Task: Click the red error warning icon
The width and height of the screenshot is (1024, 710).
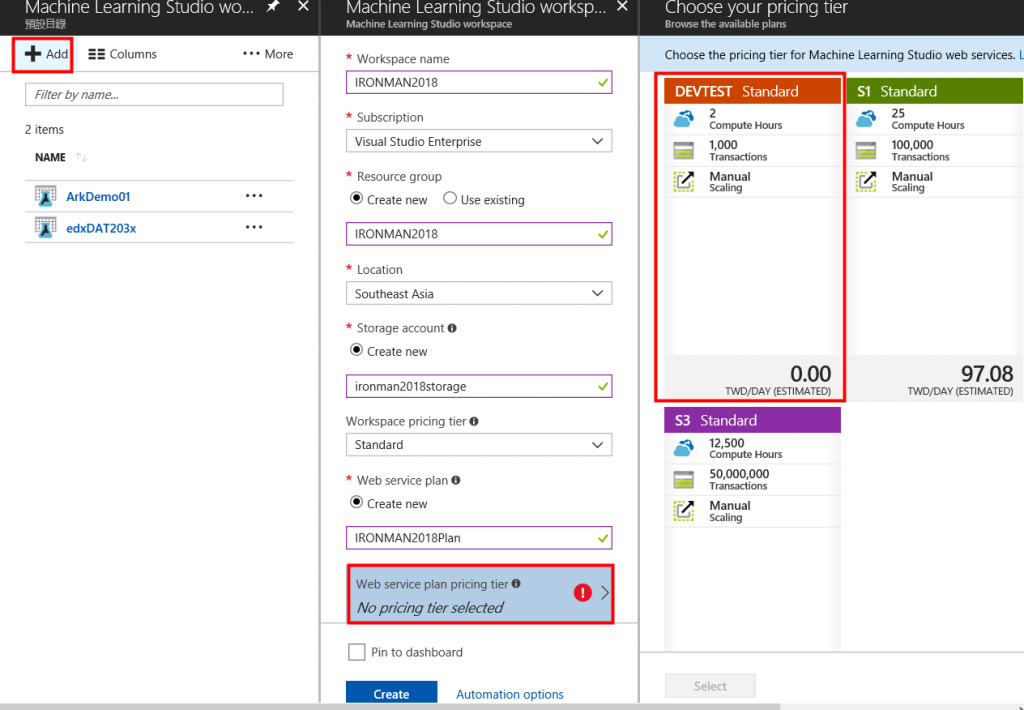Action: point(583,592)
